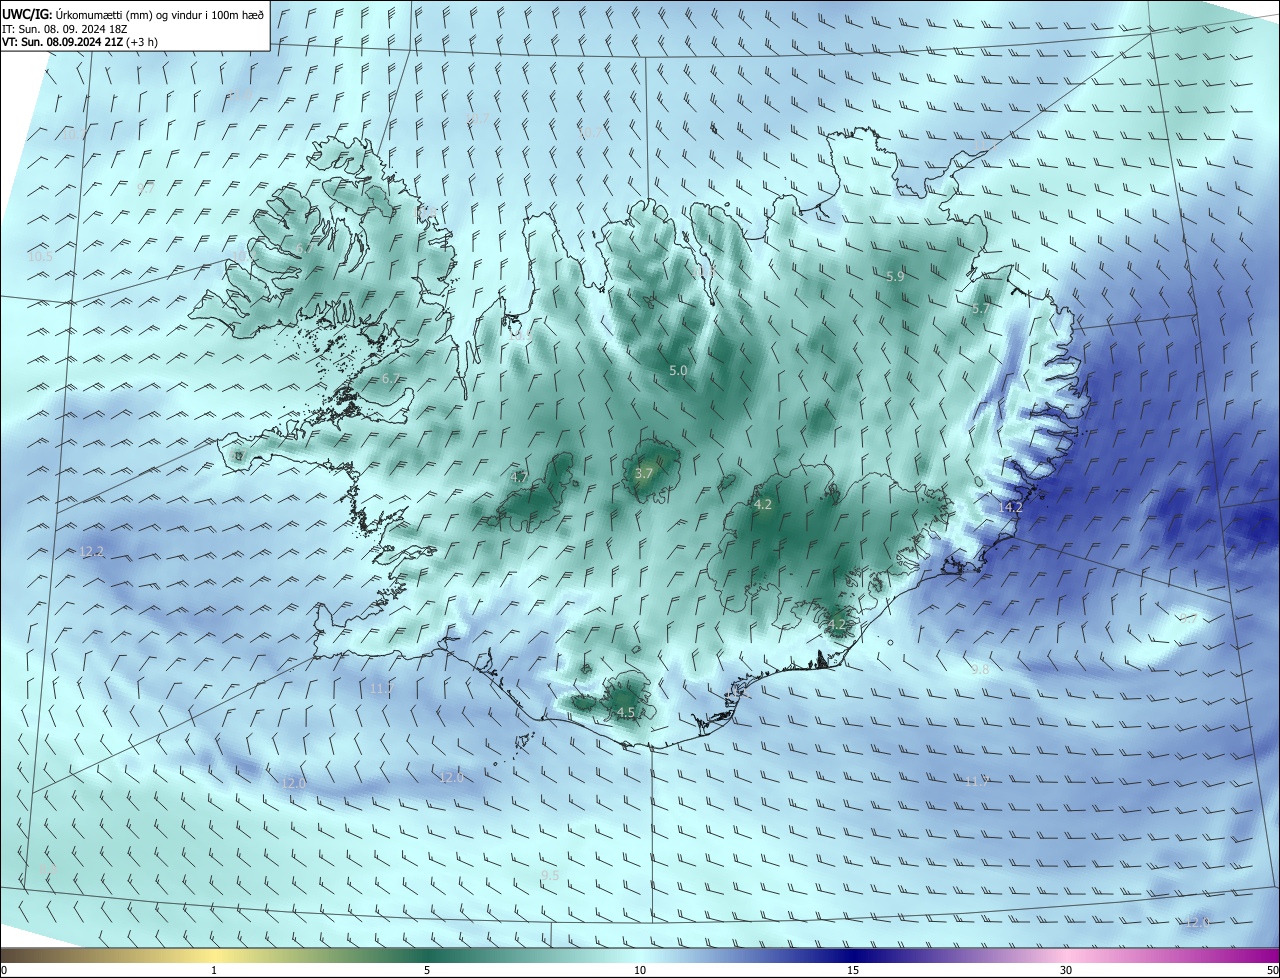
Task: Click the 4.7 value label on the map
Action: click(x=519, y=478)
